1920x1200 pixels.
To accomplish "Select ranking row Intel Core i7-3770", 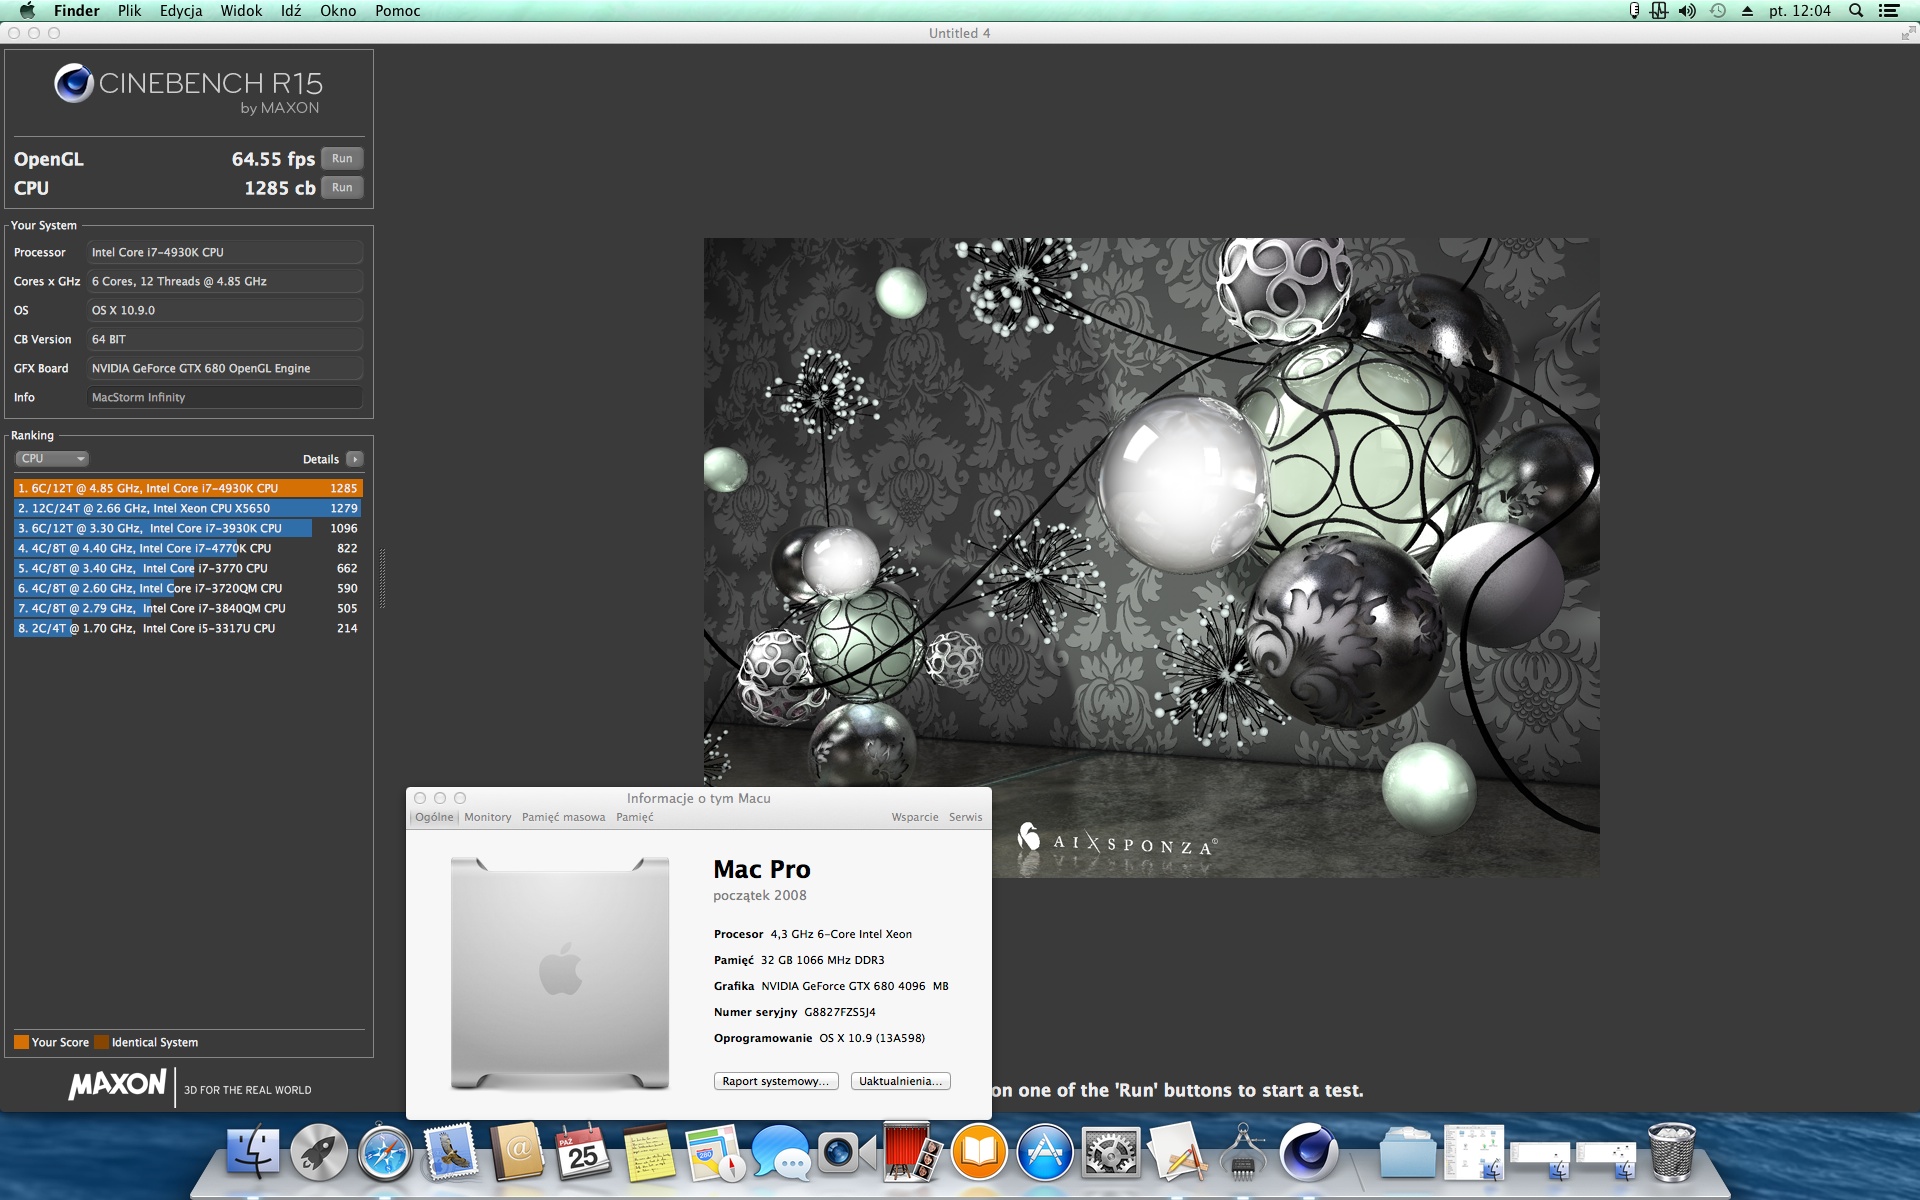I will pyautogui.click(x=188, y=568).
